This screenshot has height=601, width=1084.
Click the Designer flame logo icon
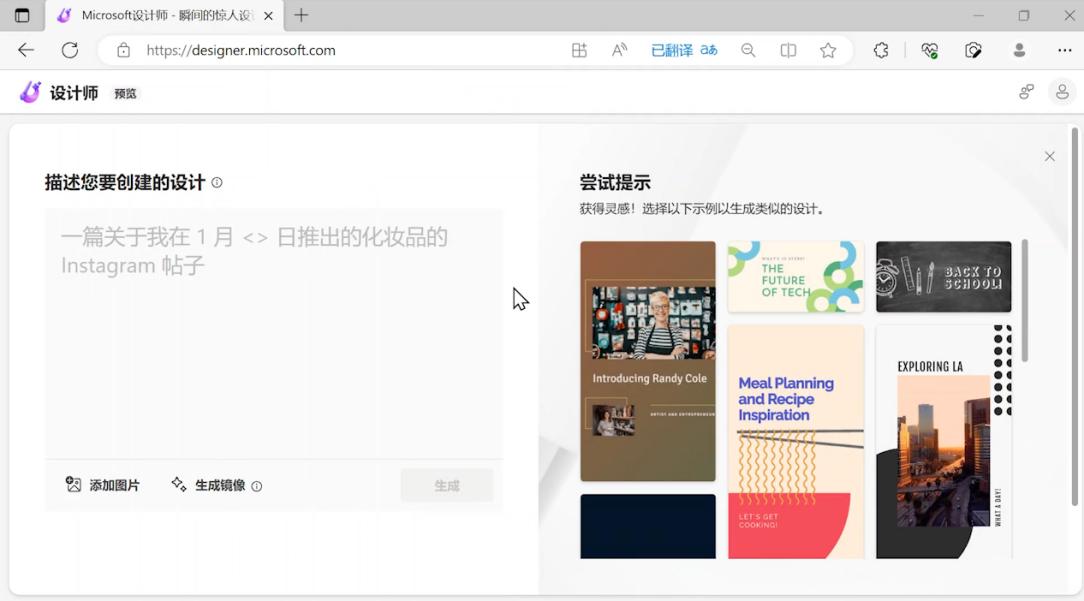[29, 91]
